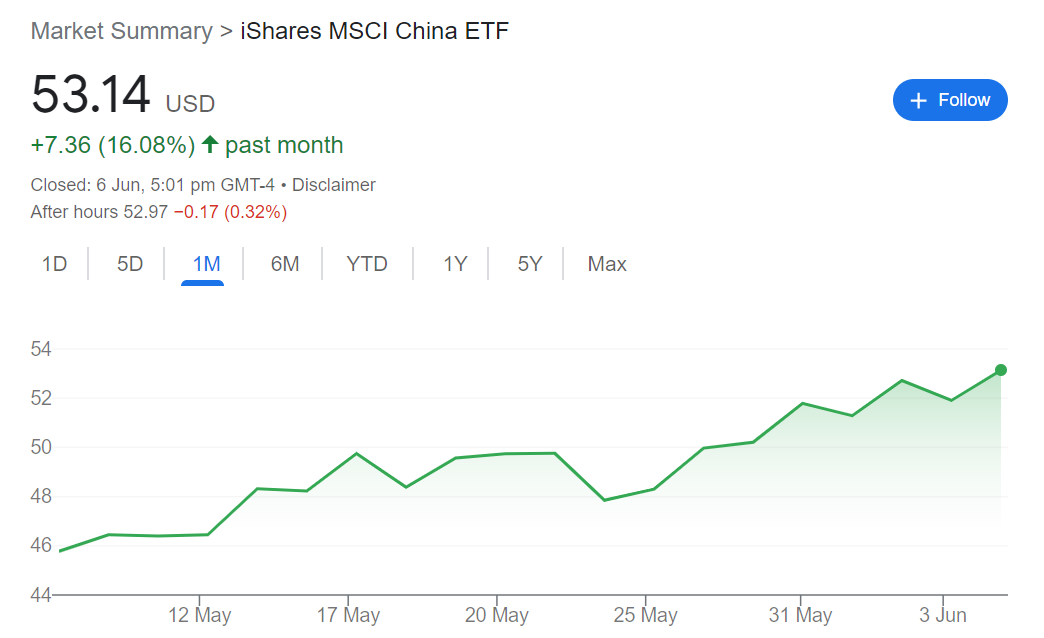
Task: Click the 17 May date marker
Action: pos(348,614)
